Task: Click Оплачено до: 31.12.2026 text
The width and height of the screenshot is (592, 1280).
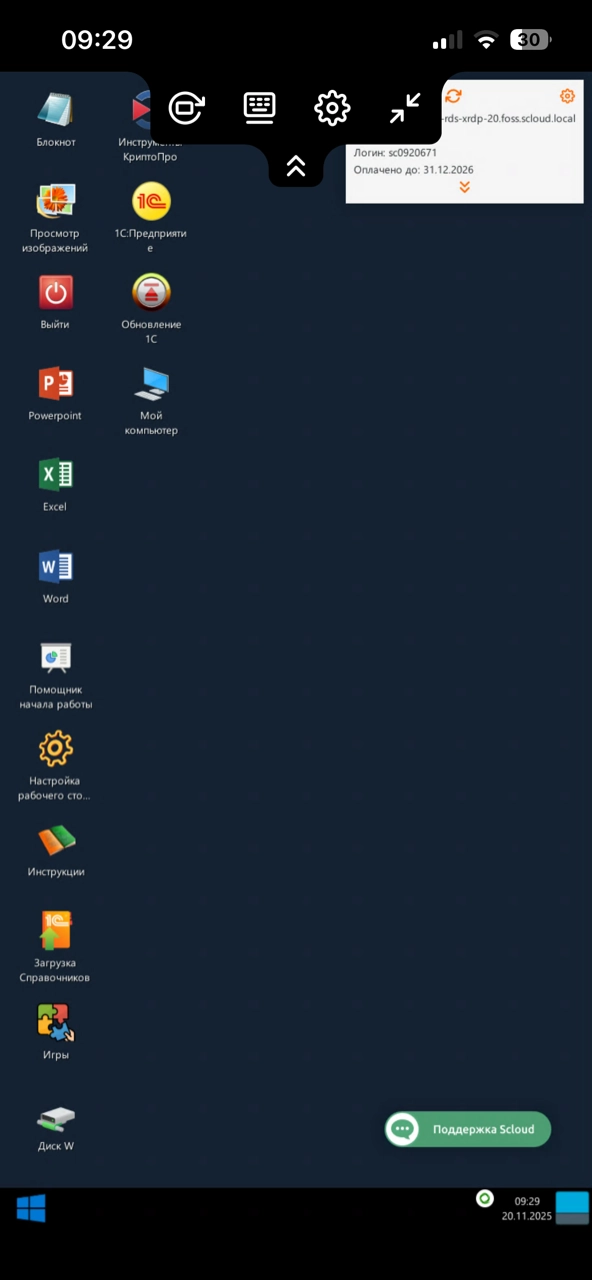Action: (x=413, y=170)
